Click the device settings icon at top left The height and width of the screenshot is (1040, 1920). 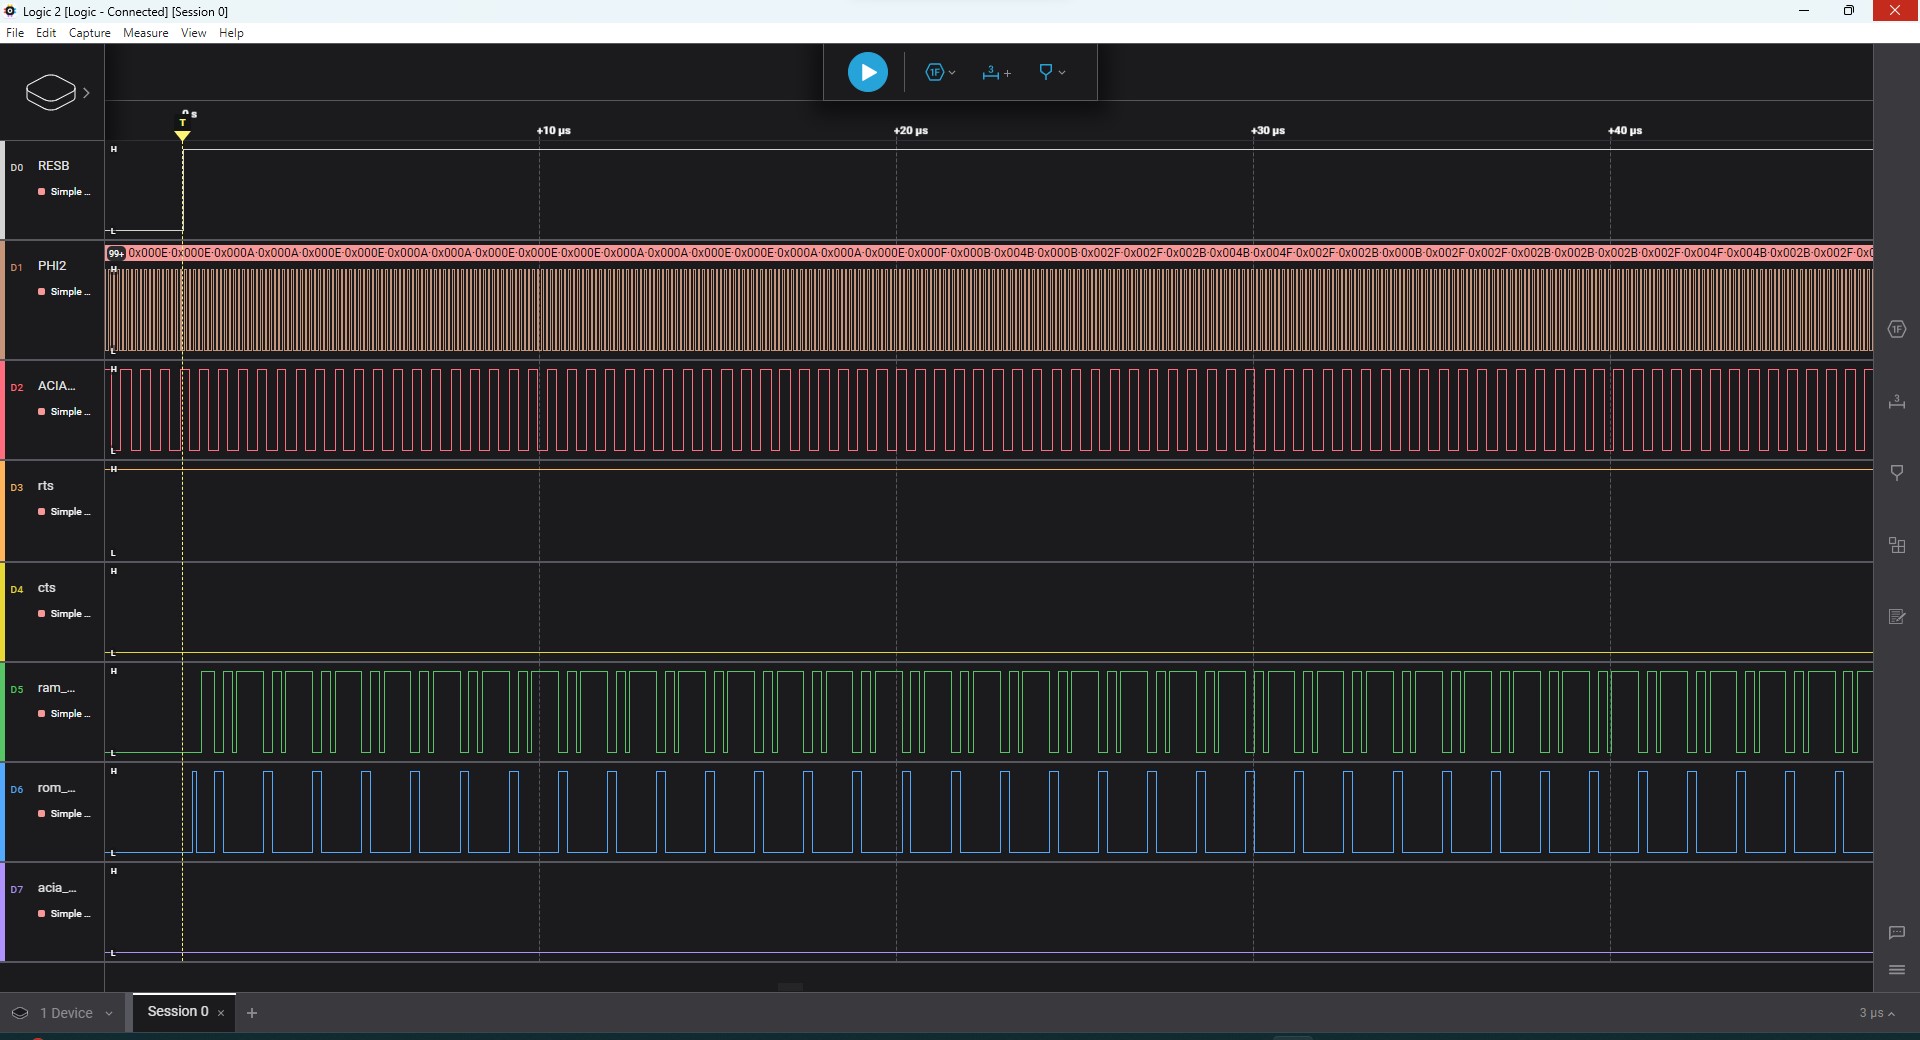[51, 92]
